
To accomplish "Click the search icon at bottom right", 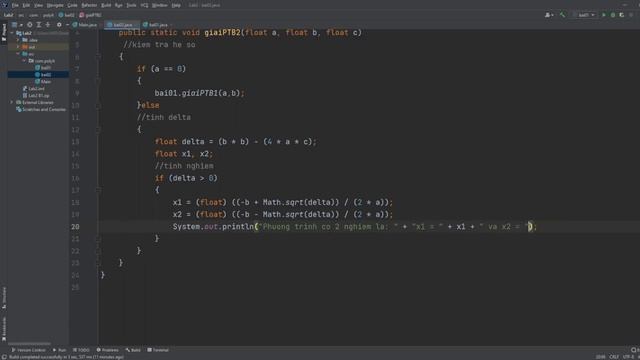I will click(633, 350).
